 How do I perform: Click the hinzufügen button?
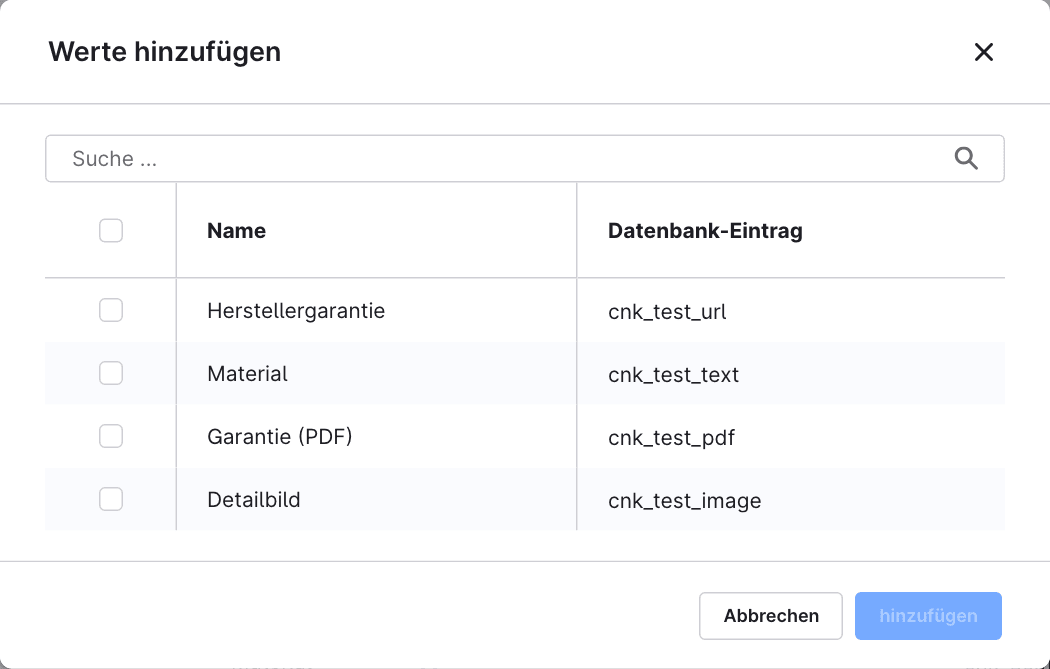coord(928,616)
